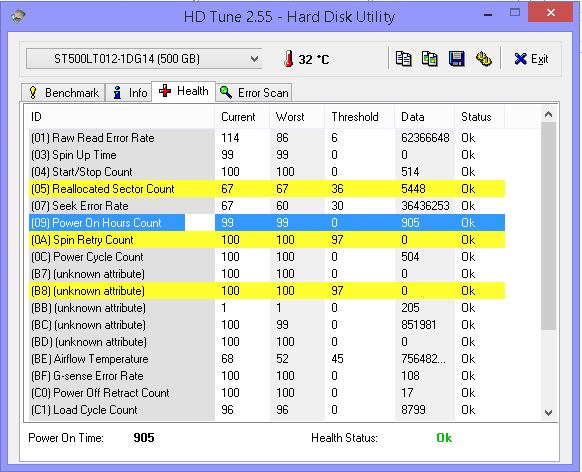Screen dimensions: 582x472
Task: Select the (BD) unknown attribute row
Action: click(267, 342)
